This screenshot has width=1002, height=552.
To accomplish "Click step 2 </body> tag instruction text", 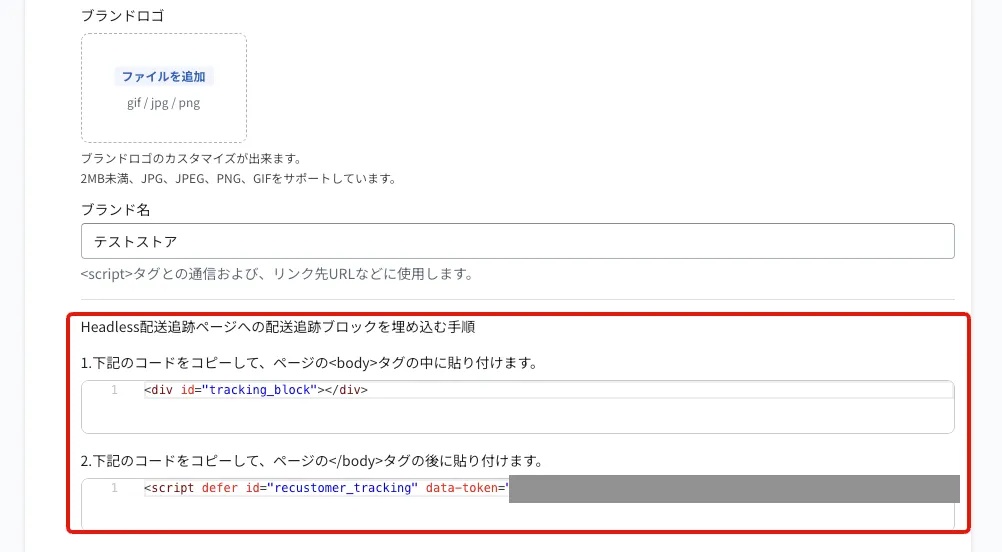I will [312, 461].
